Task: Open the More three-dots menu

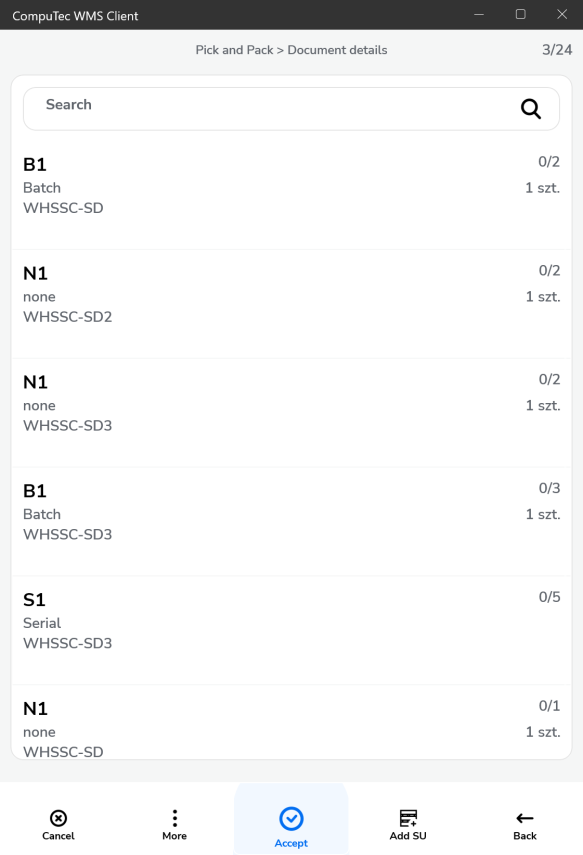Action: pyautogui.click(x=175, y=818)
